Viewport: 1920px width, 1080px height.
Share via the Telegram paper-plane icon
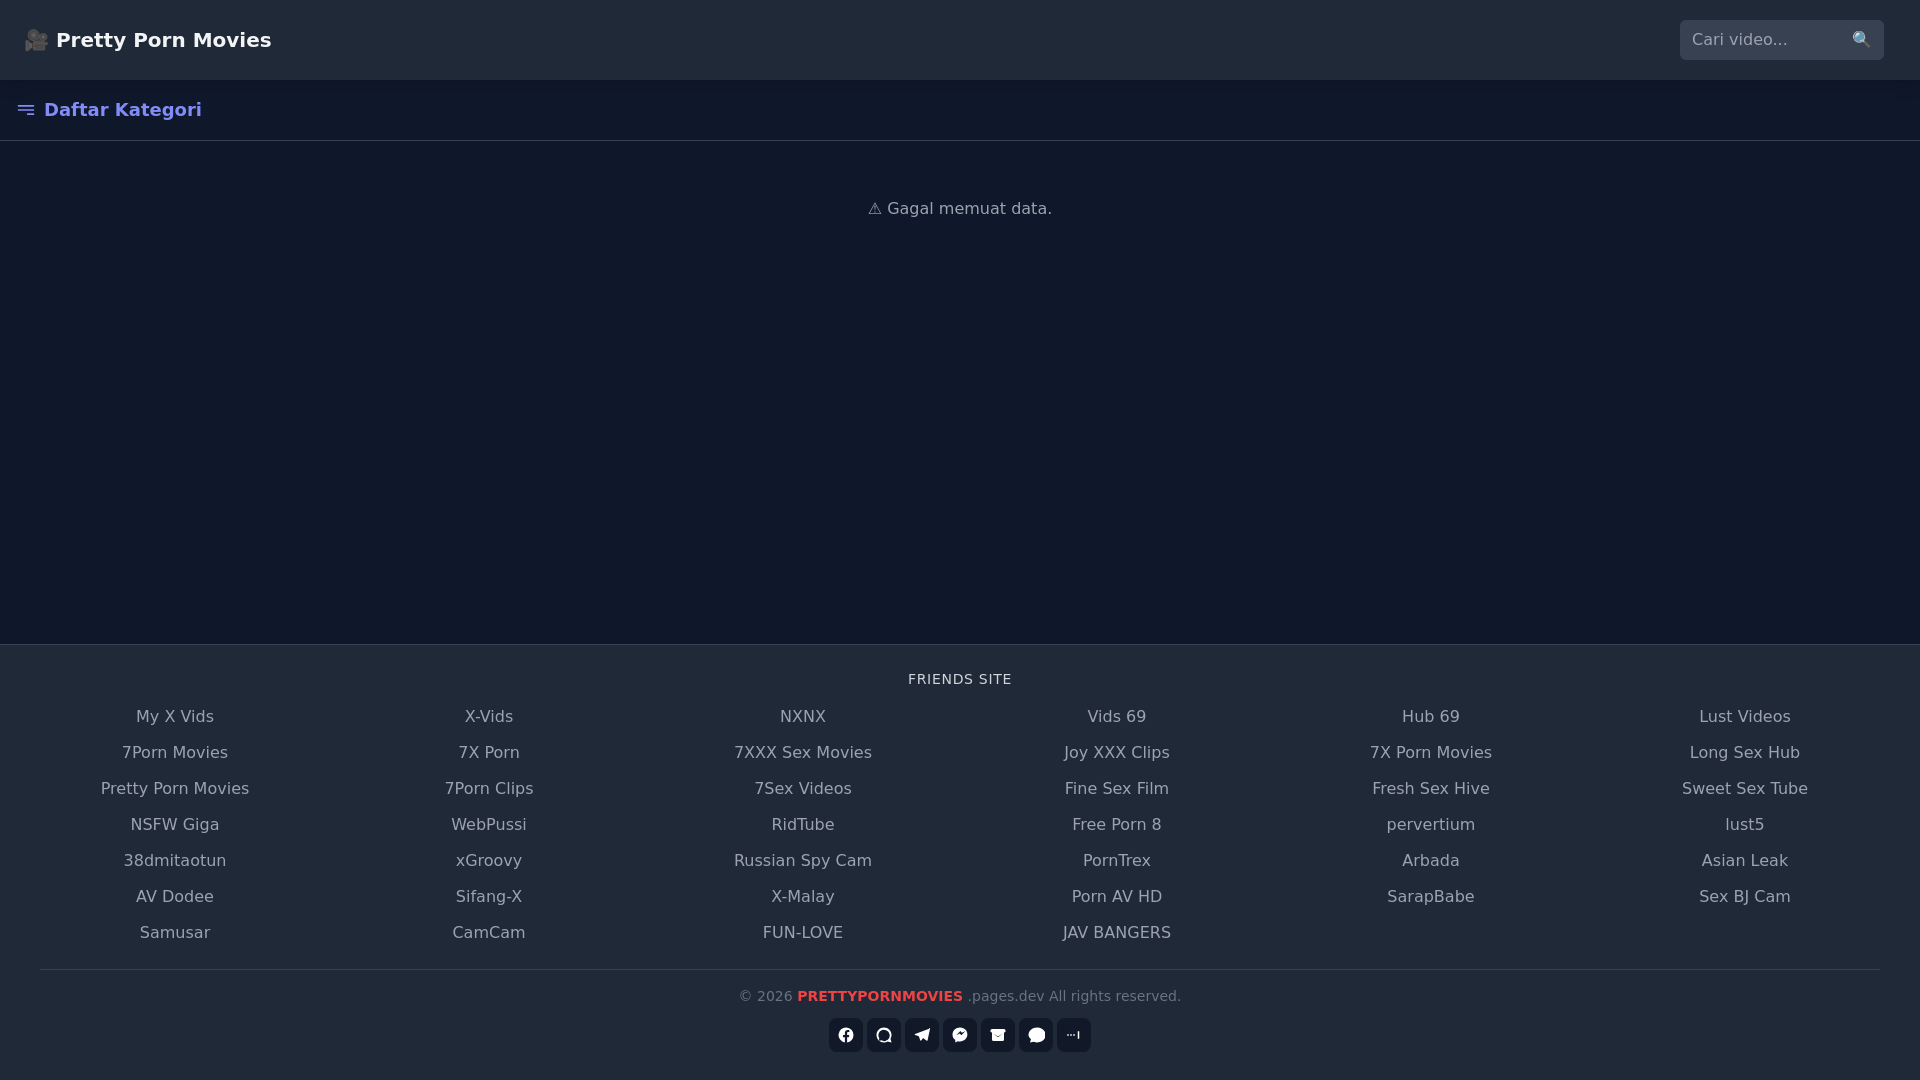[922, 1035]
